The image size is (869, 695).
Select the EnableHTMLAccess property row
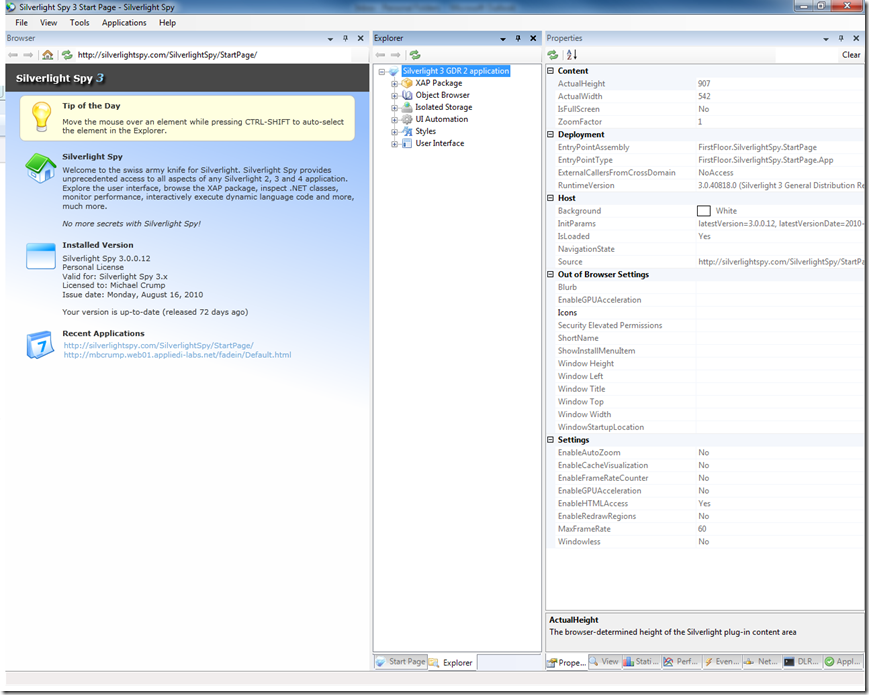[709, 503]
